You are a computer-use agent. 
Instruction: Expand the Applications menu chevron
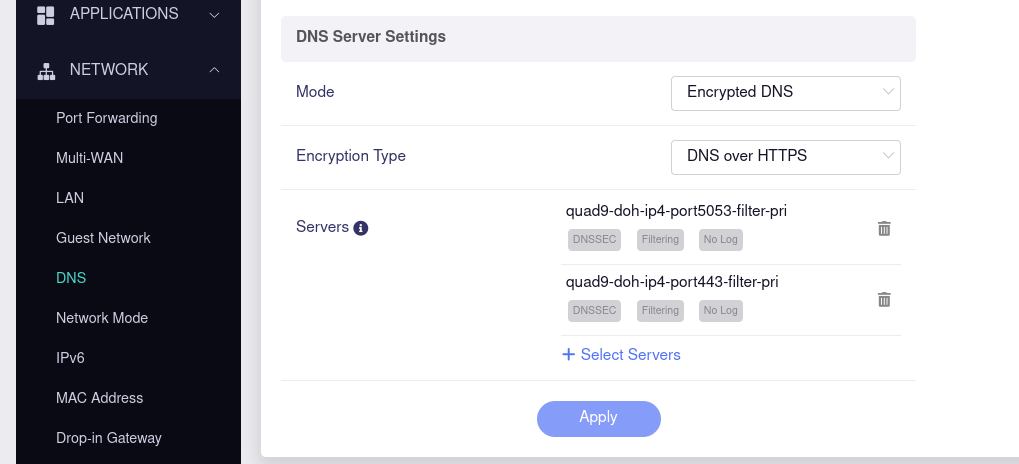[214, 15]
